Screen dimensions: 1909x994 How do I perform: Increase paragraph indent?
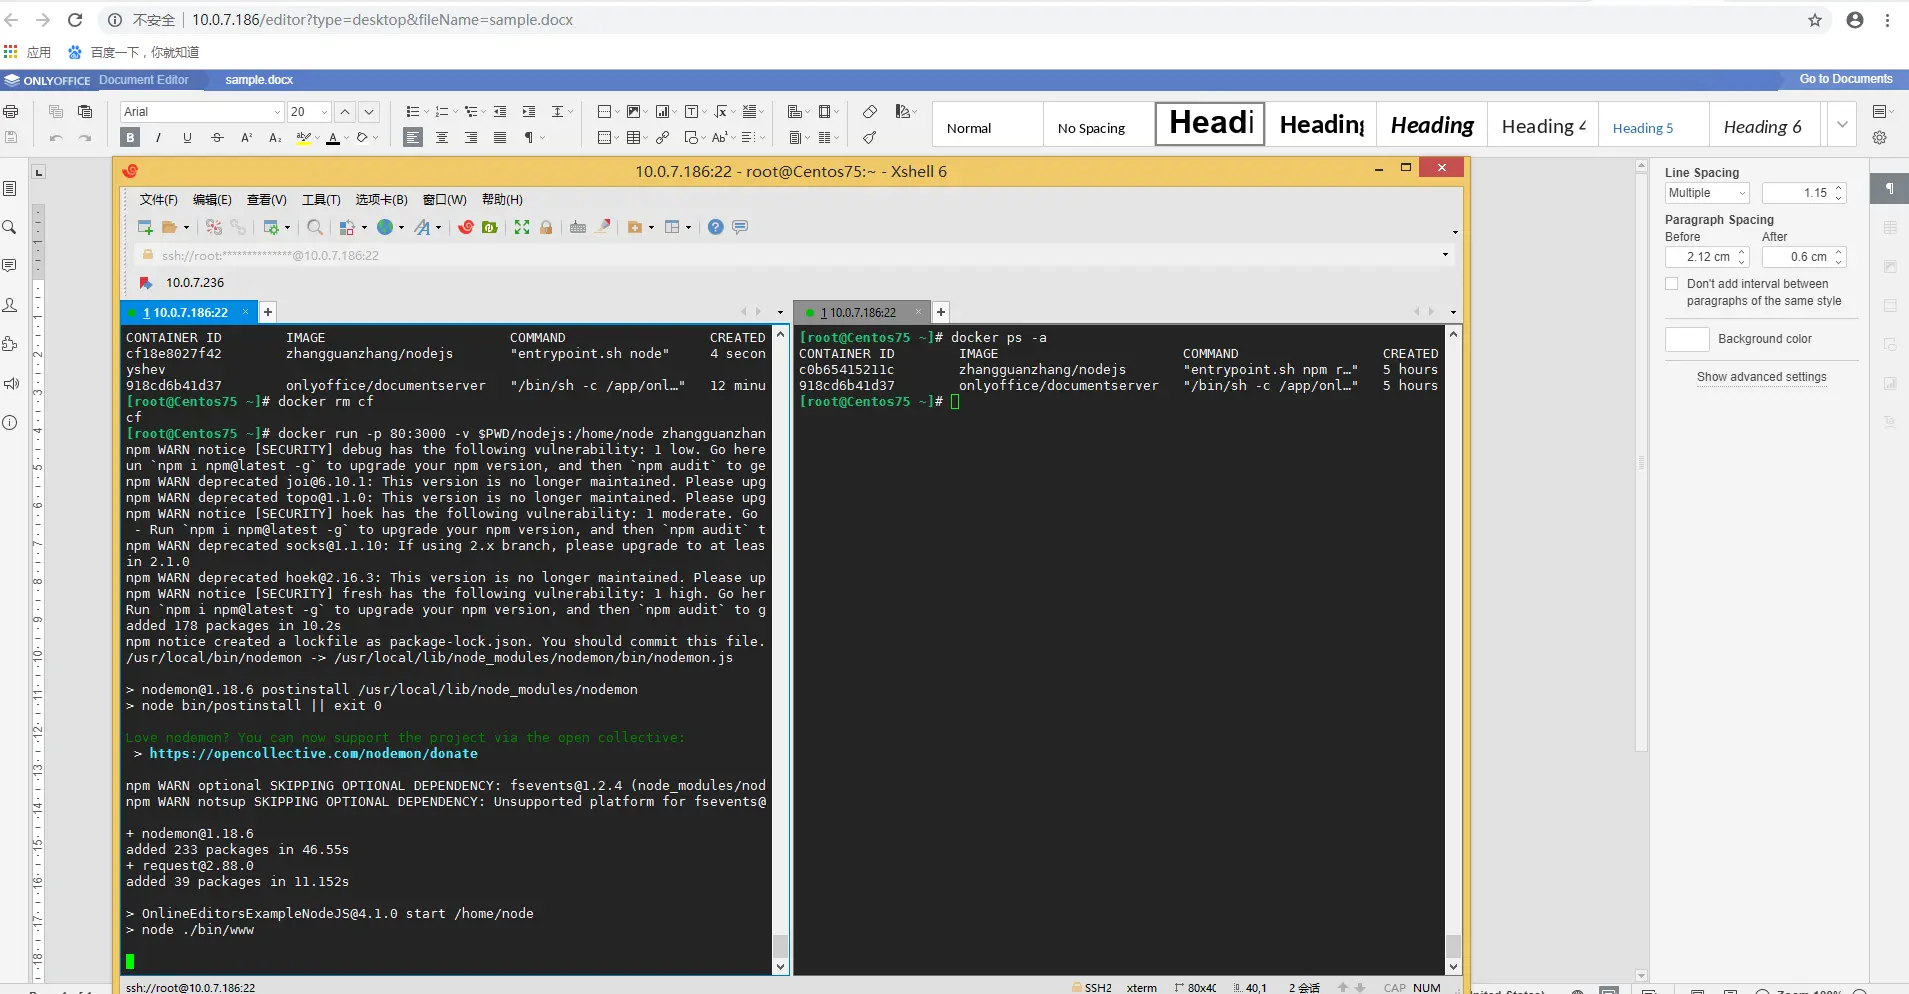pyautogui.click(x=529, y=112)
